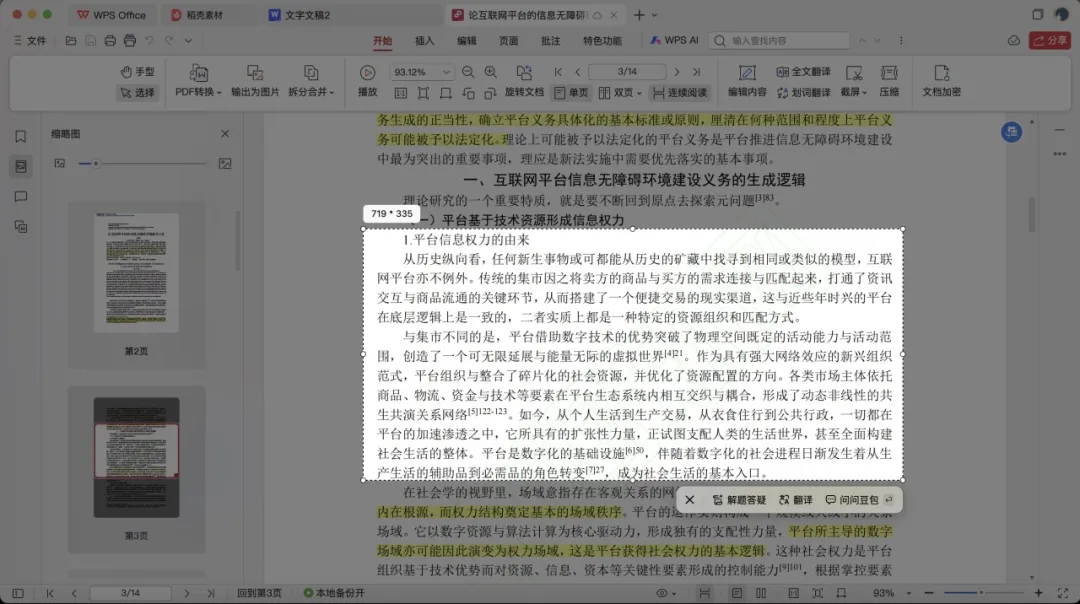Switch to the 插入 ribbon tab

pyautogui.click(x=424, y=41)
